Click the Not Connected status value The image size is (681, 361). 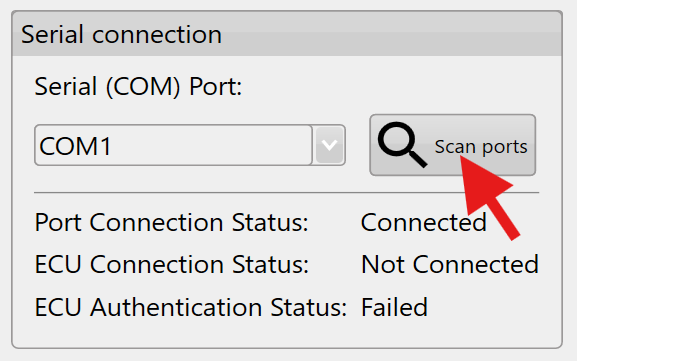(x=450, y=265)
